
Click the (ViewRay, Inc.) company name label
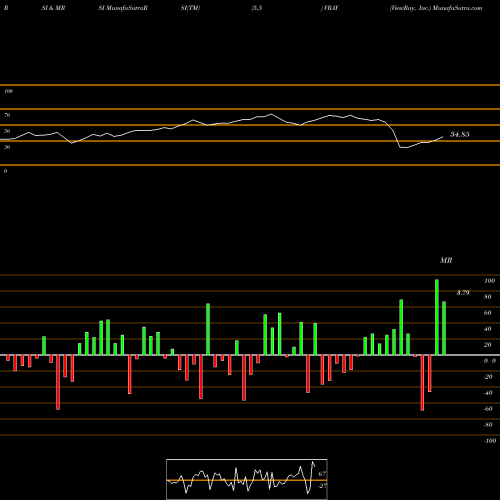click(411, 8)
